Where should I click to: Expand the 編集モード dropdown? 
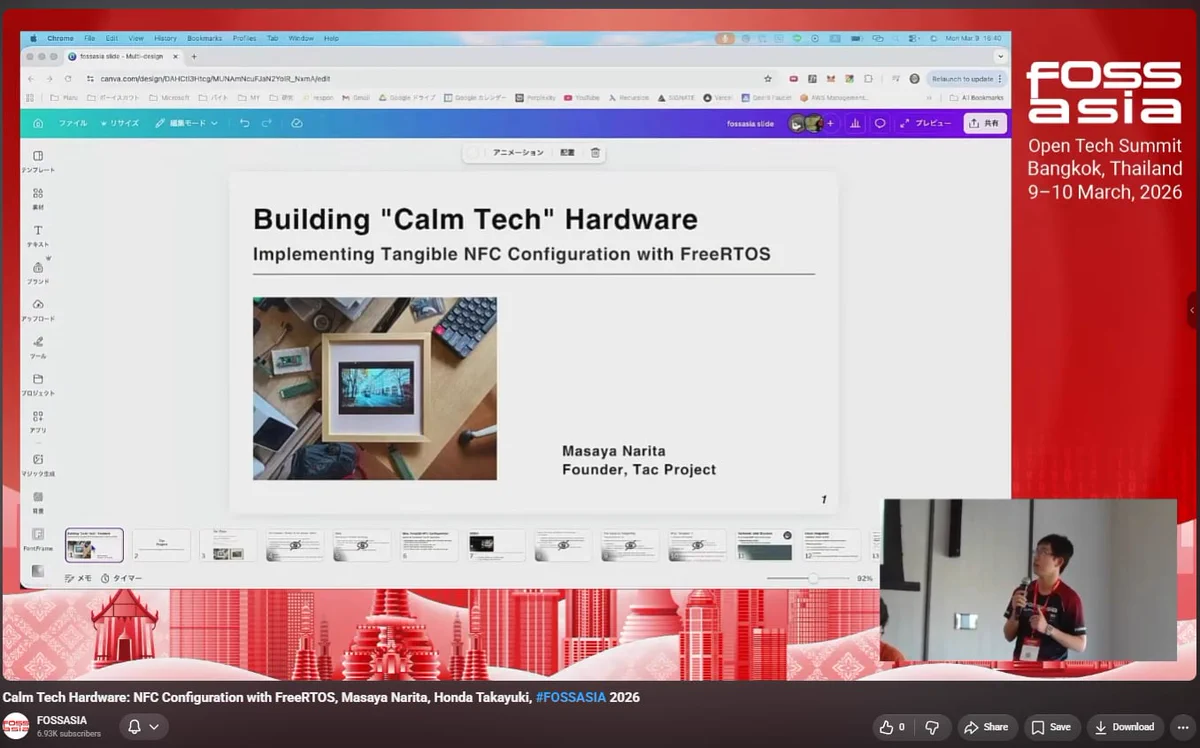(186, 123)
